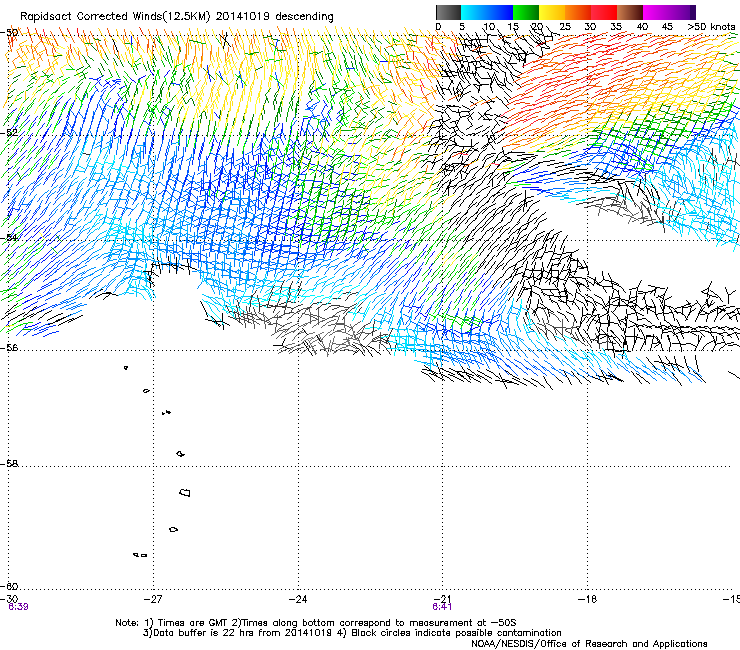Click the red 30-35 knots legend swatch
The width and height of the screenshot is (740, 650).
604,12
